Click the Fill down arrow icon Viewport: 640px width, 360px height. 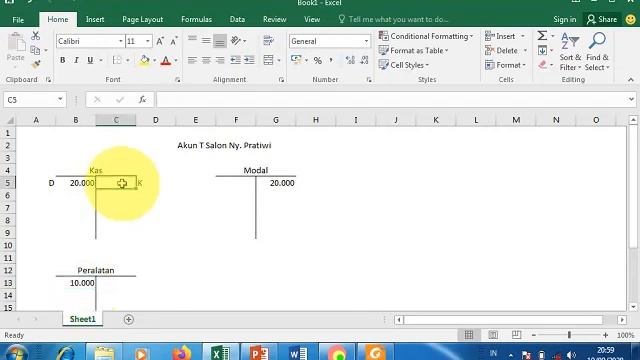coord(542,51)
